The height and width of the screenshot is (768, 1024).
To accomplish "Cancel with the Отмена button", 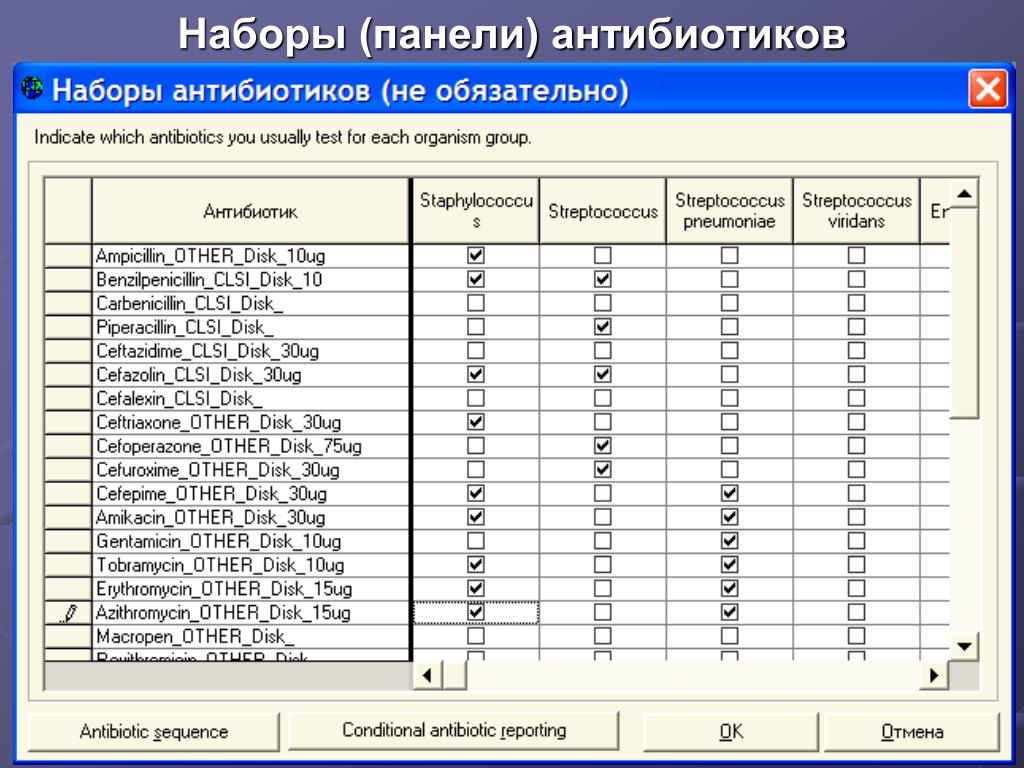I will [912, 731].
